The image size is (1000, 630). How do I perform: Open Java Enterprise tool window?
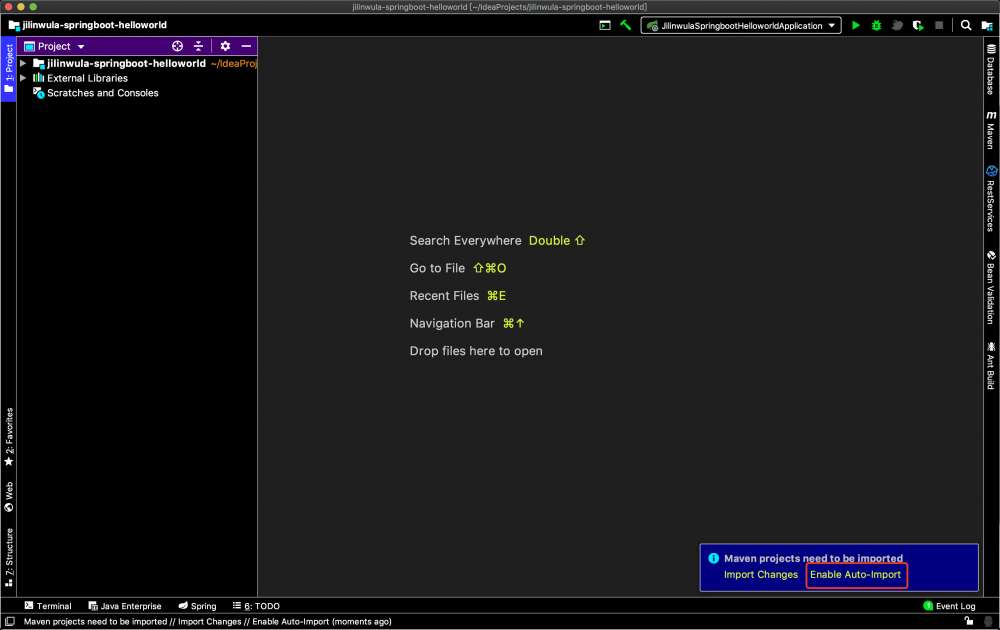click(125, 606)
